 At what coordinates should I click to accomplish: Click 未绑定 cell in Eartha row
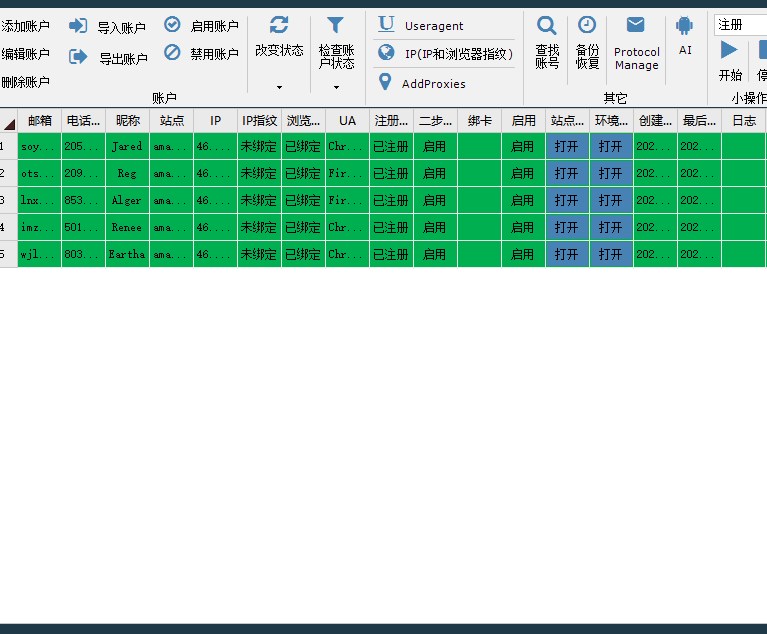pyautogui.click(x=259, y=254)
